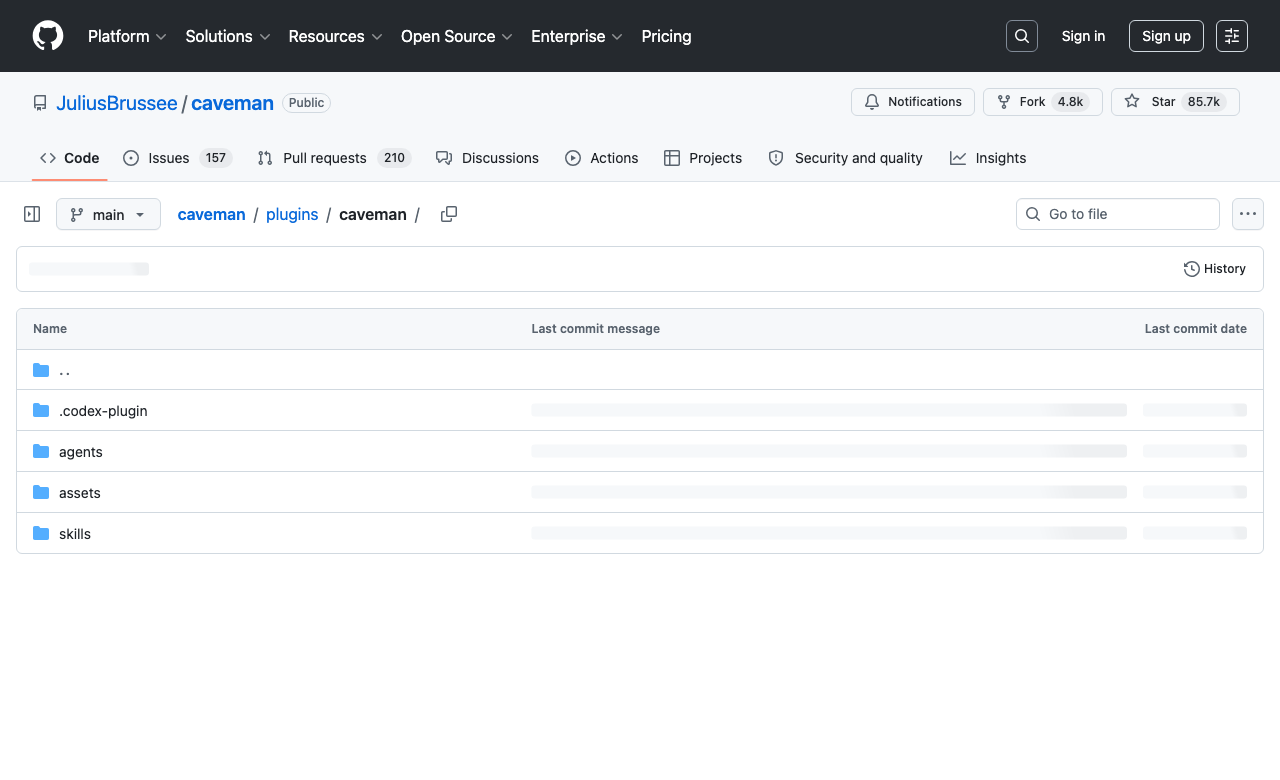Expand the Open Source menu
1280x780 pixels.
(457, 36)
